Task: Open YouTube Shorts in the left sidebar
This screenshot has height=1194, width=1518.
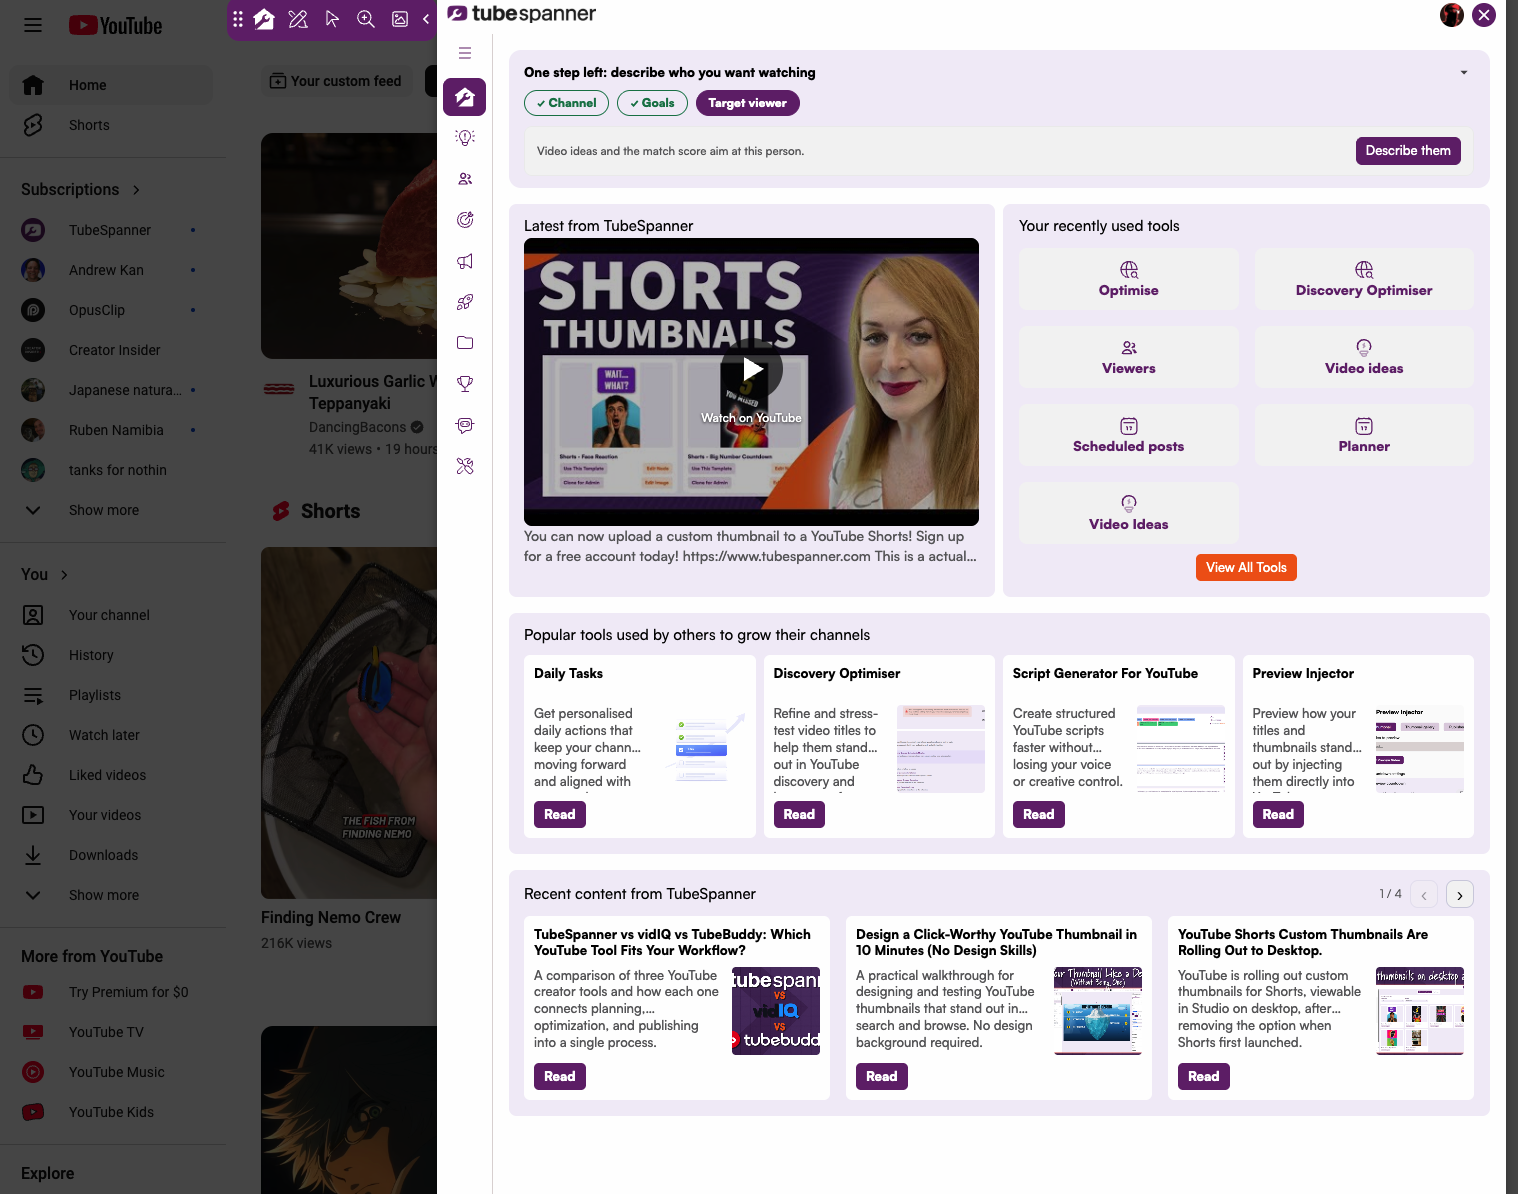Action: (x=112, y=125)
